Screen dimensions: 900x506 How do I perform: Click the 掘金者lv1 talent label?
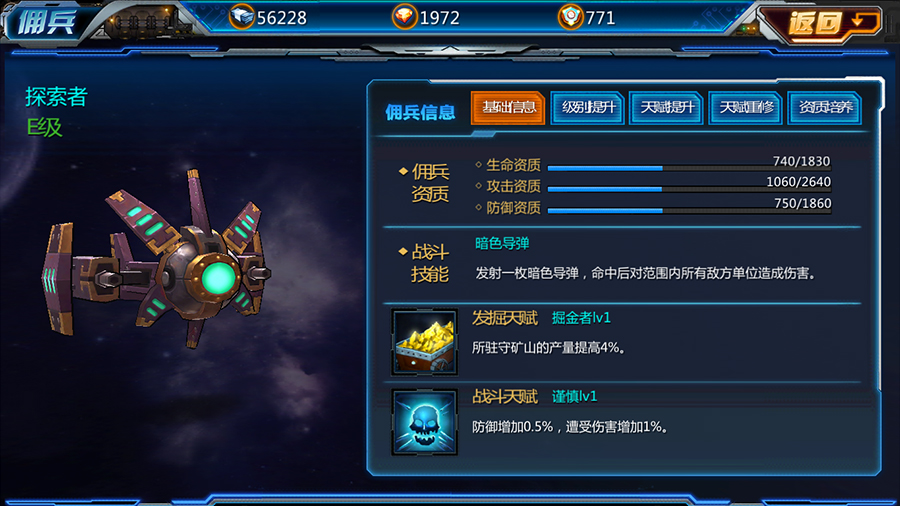pyautogui.click(x=581, y=318)
